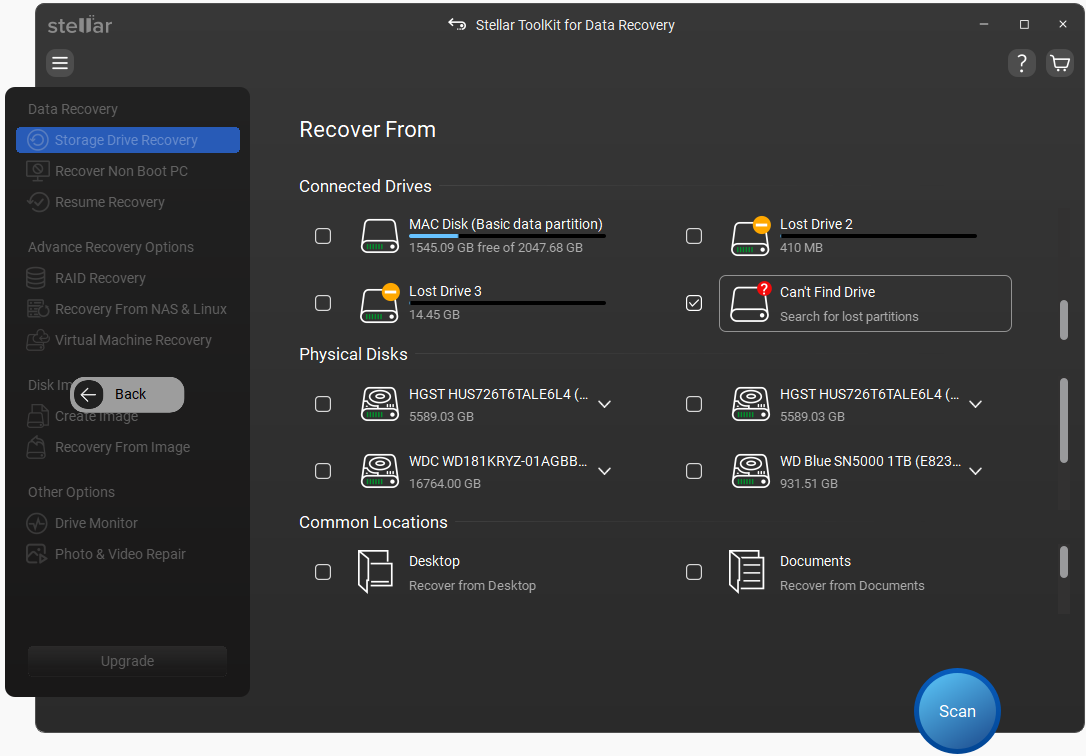Check the Documents location checkbox

click(x=694, y=572)
